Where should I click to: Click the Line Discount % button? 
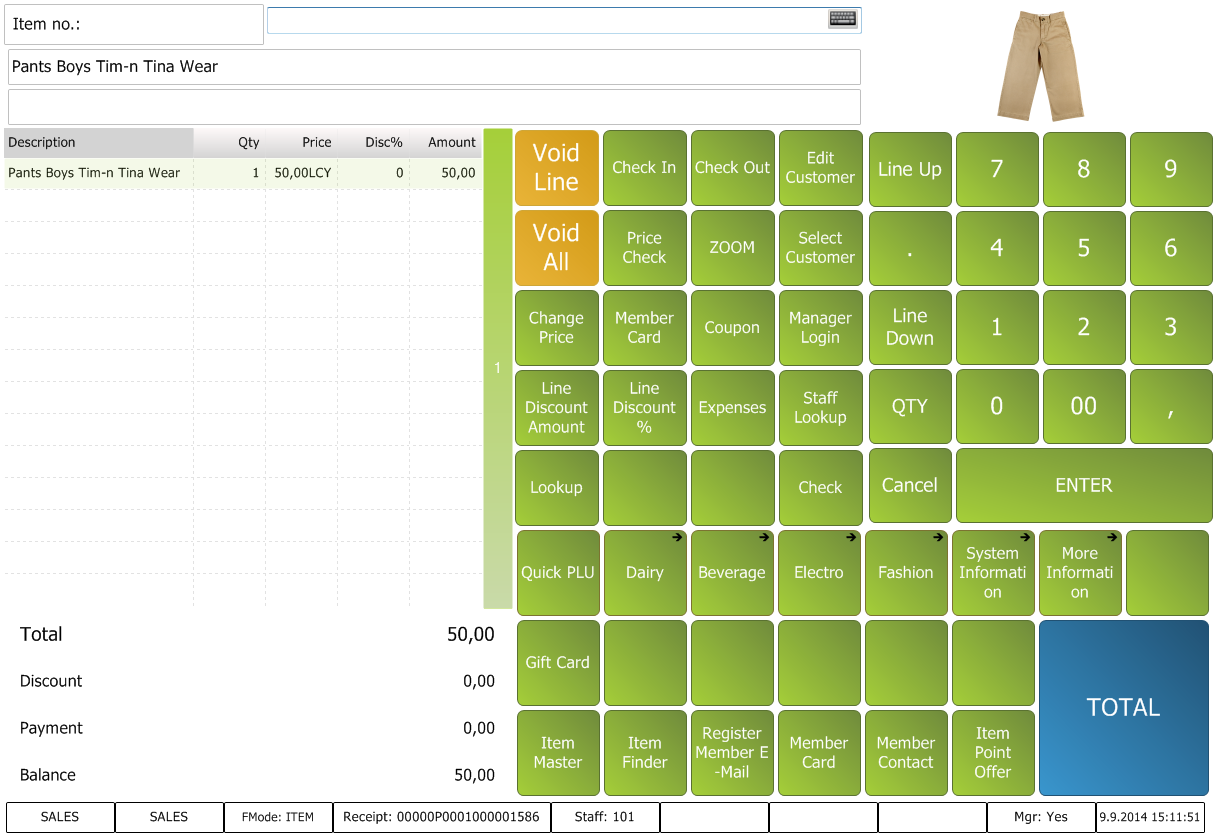pyautogui.click(x=645, y=408)
